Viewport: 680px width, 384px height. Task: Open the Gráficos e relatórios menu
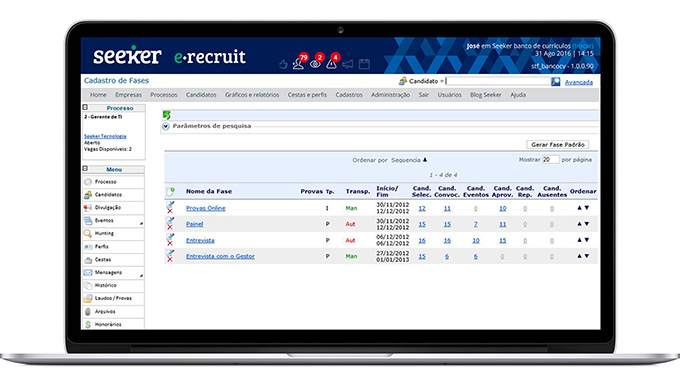pos(252,95)
